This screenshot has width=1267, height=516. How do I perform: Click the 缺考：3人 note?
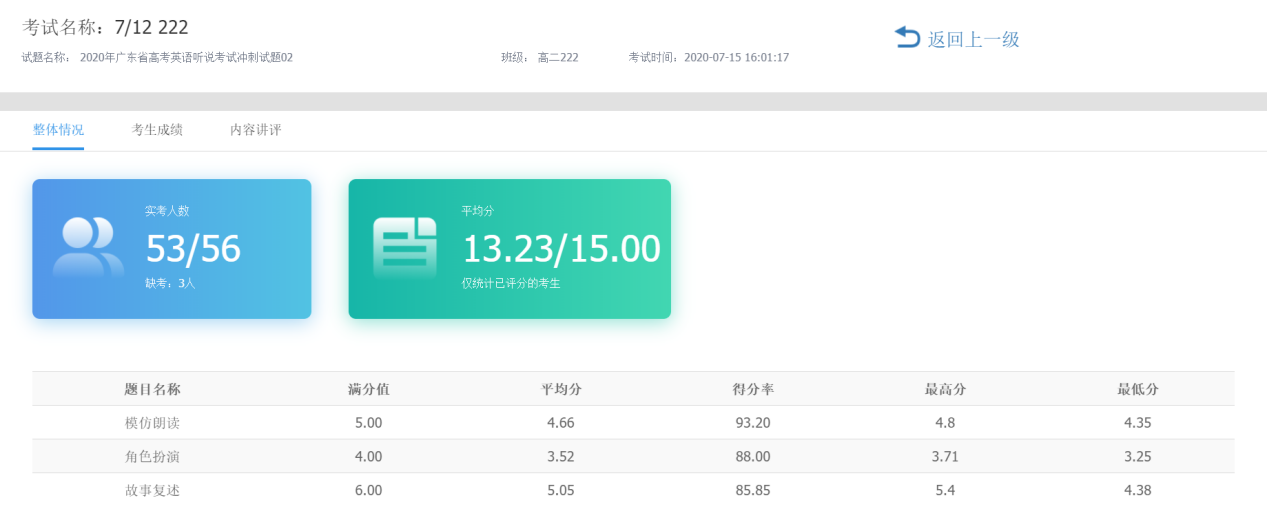170,284
